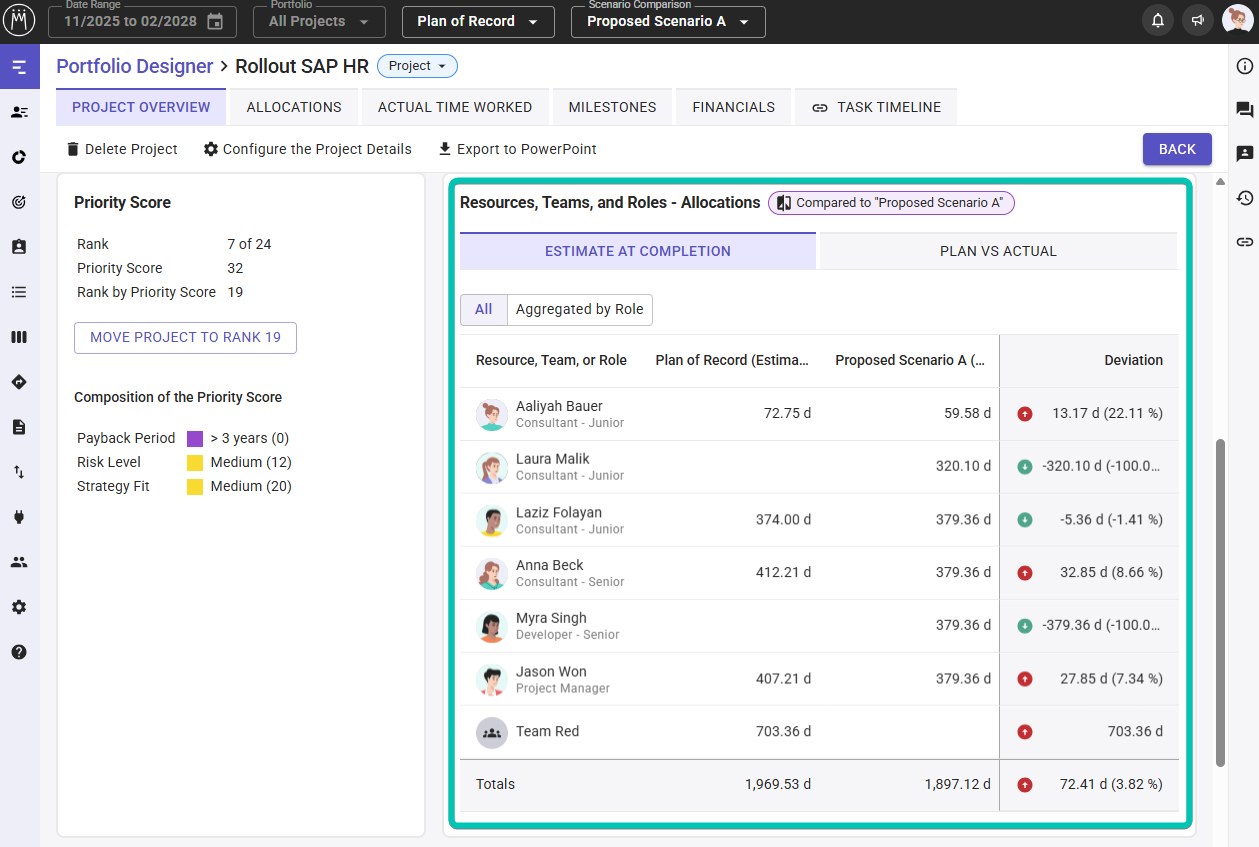Click the Back button

(1177, 149)
